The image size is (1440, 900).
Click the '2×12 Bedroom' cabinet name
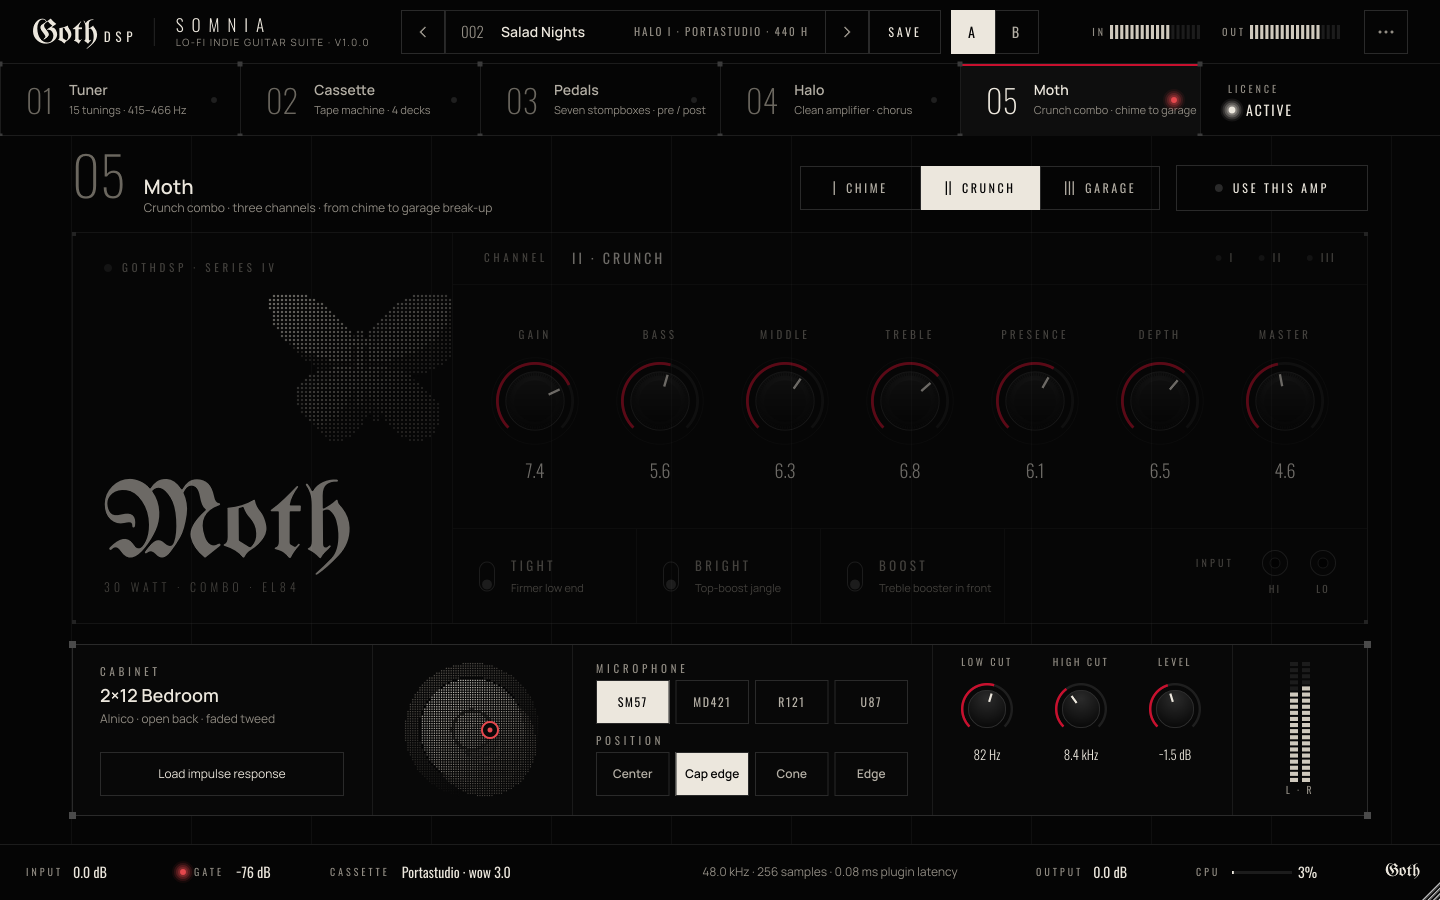pyautogui.click(x=159, y=695)
